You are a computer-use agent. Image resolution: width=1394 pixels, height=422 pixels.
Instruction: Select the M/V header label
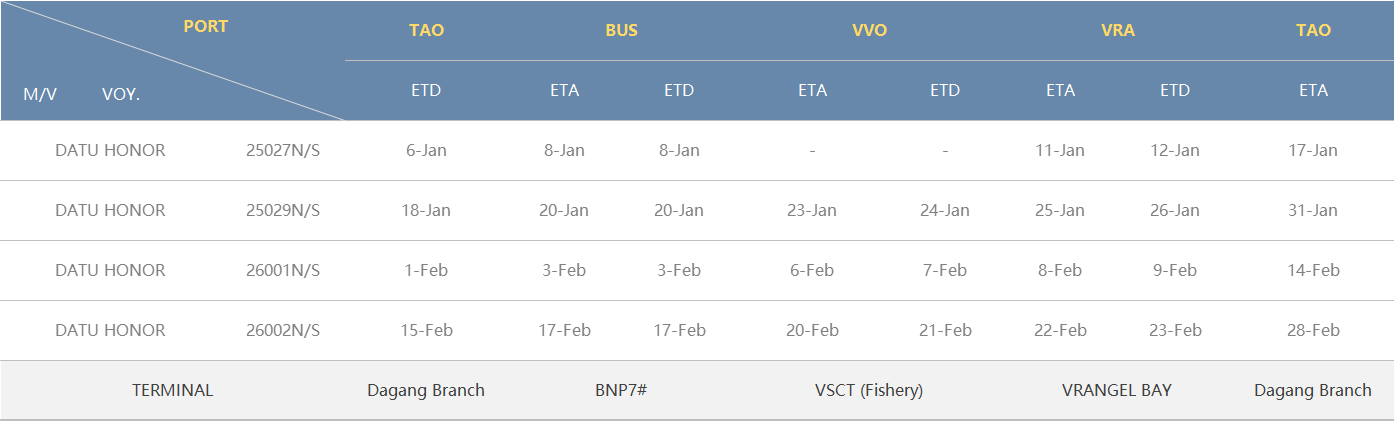(x=40, y=94)
